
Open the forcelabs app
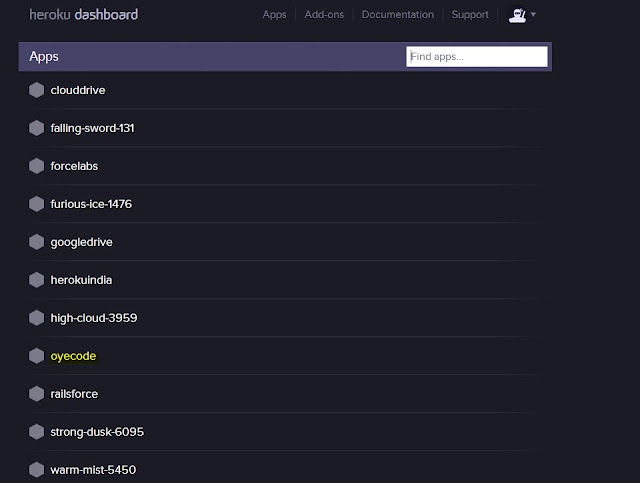pos(74,166)
